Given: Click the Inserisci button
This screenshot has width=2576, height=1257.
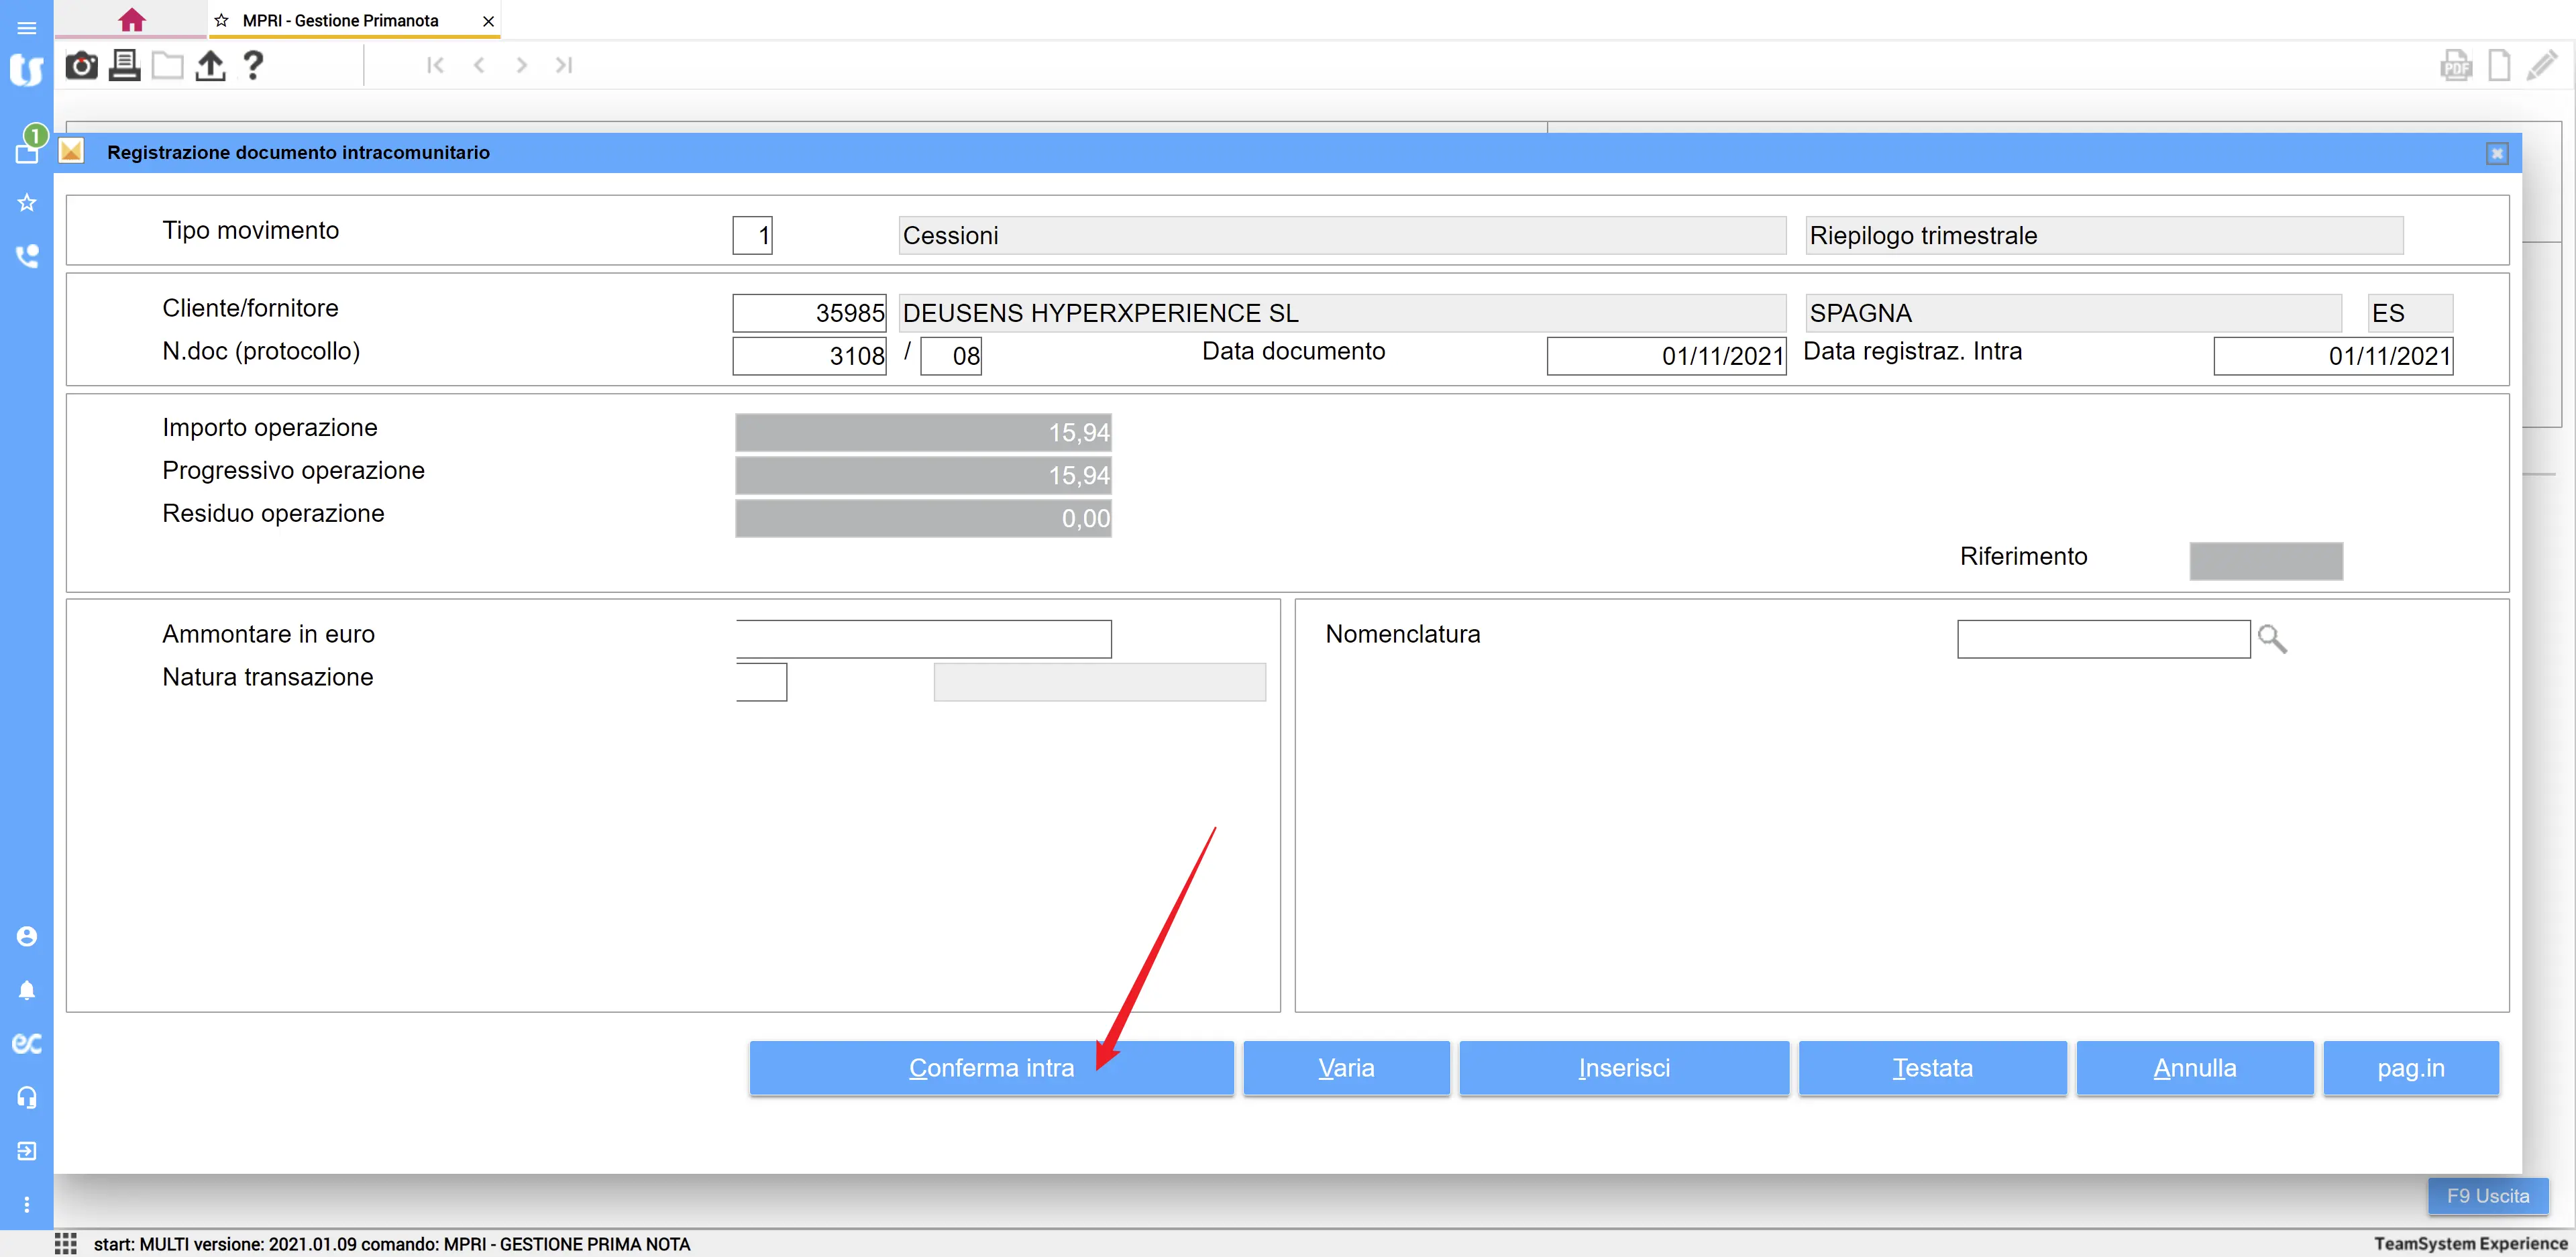Looking at the screenshot, I should 1623,1068.
